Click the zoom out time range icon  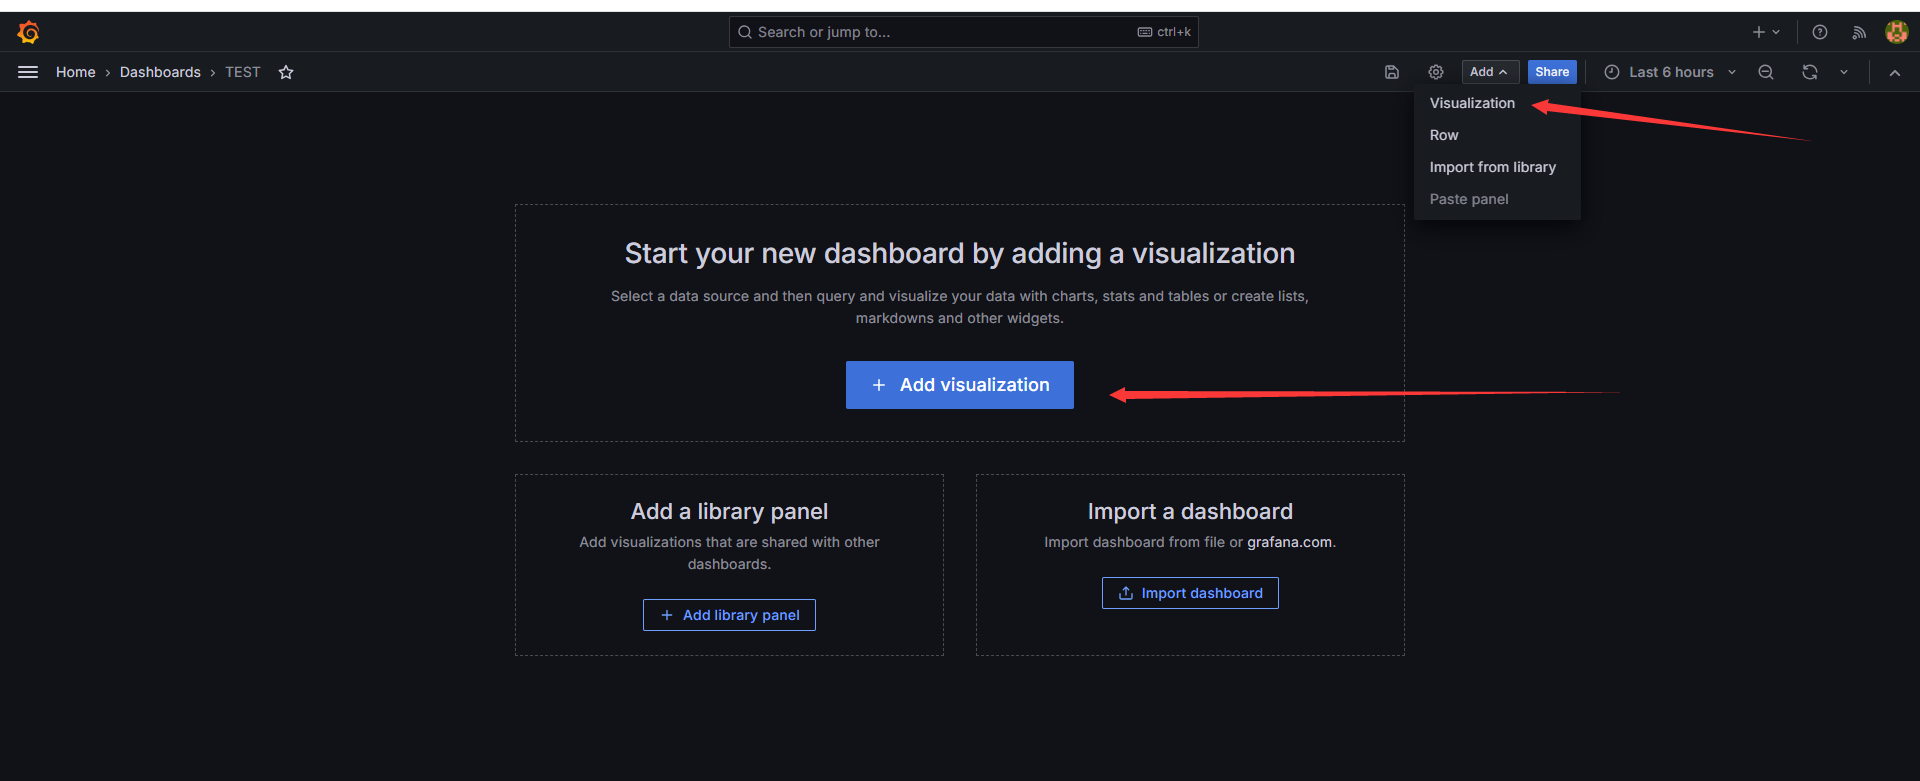(x=1766, y=72)
